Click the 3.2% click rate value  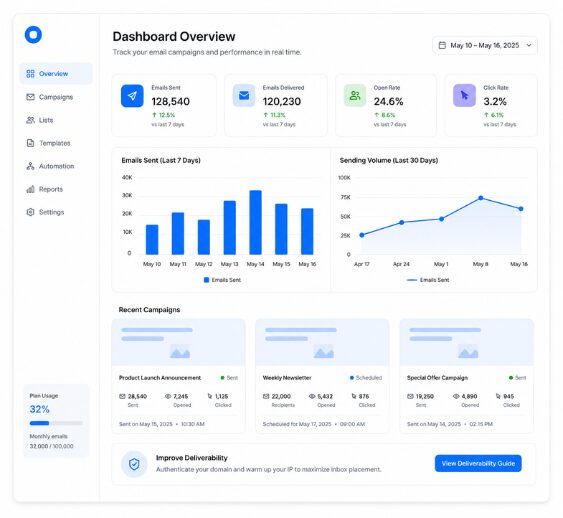(495, 102)
